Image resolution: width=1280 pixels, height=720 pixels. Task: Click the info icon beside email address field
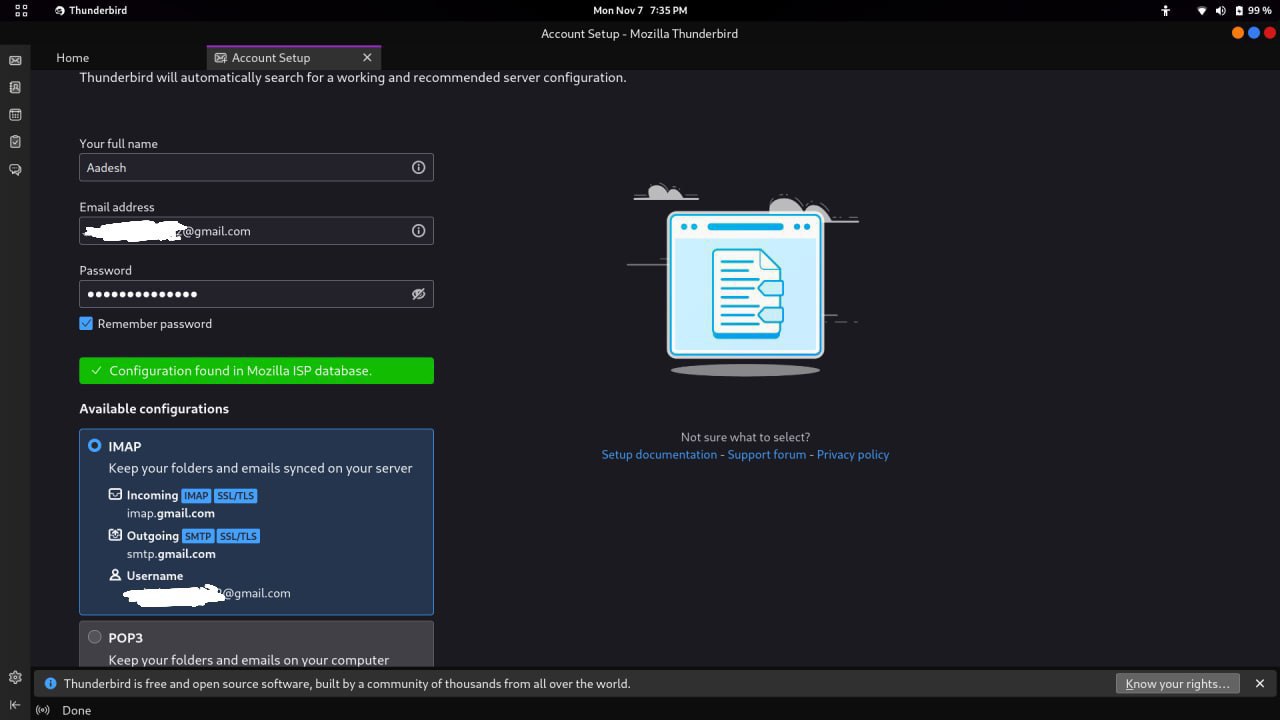418,230
